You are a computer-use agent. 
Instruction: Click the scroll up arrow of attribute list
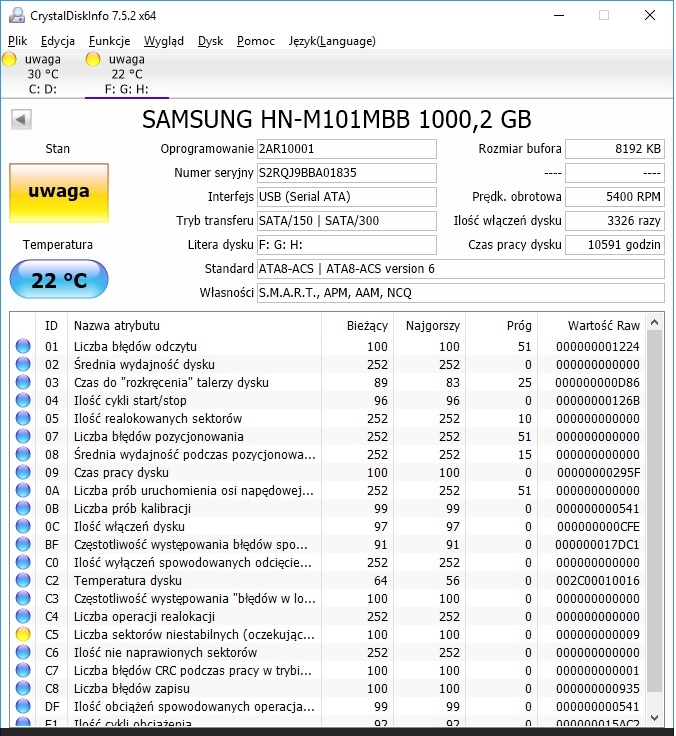(655, 322)
